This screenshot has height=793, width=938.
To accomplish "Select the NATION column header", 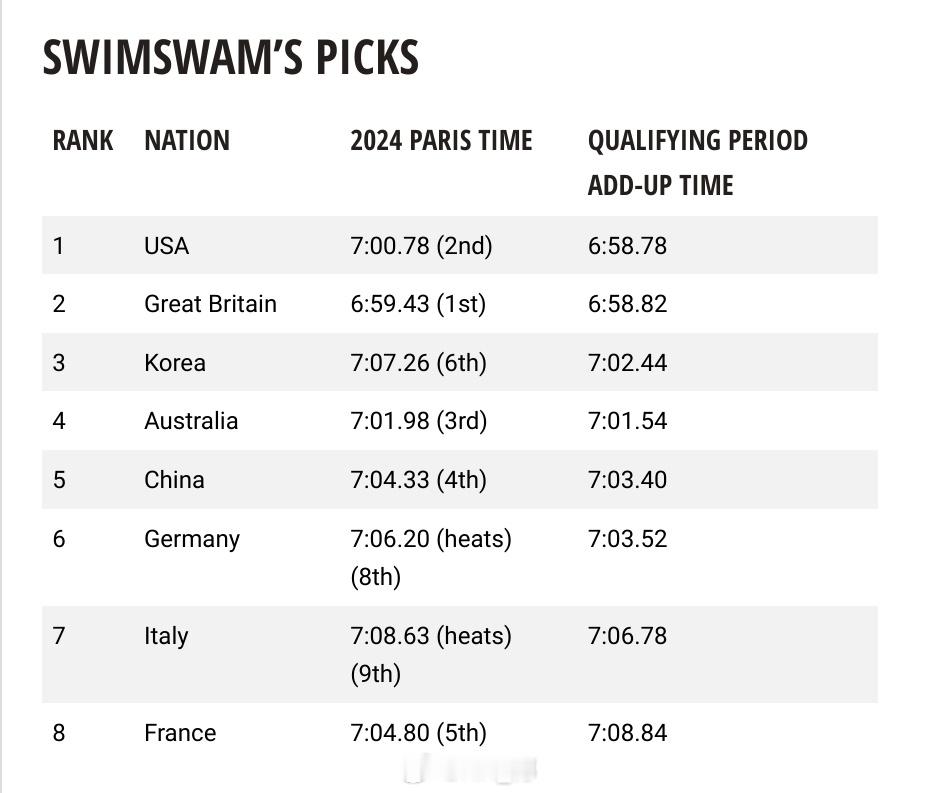I will [187, 141].
